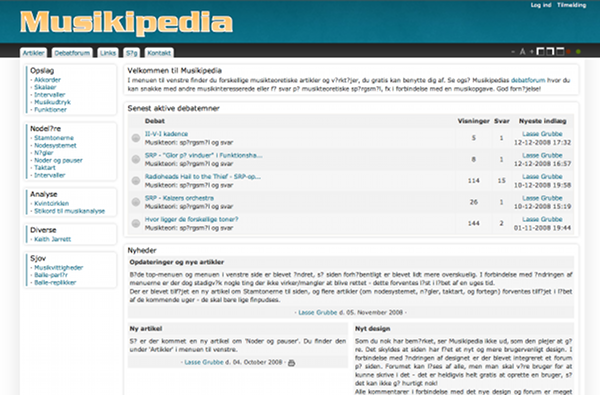This screenshot has width=600, height=395.
Task: Select the full-width layout icon
Action: pos(560,51)
